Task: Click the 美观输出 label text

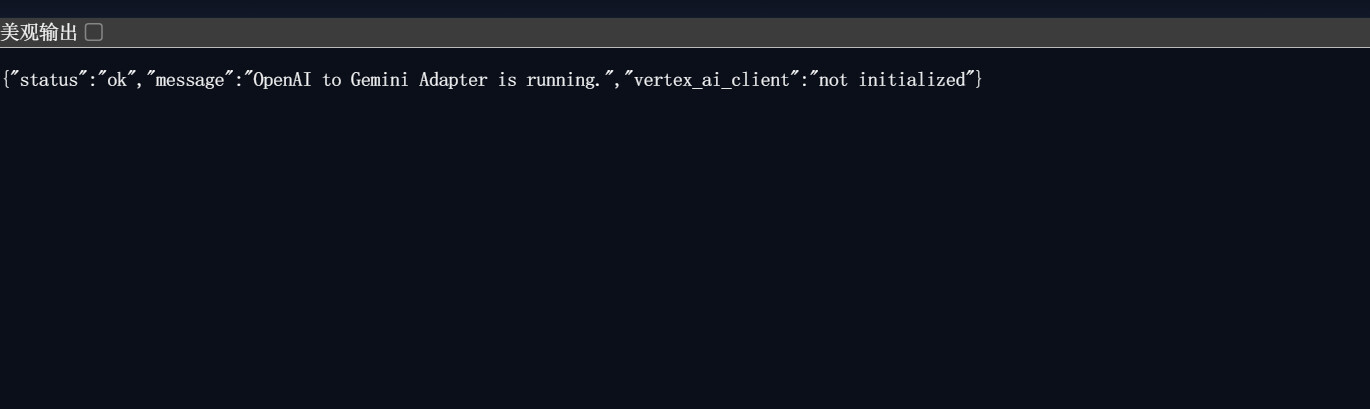Action: (x=39, y=33)
